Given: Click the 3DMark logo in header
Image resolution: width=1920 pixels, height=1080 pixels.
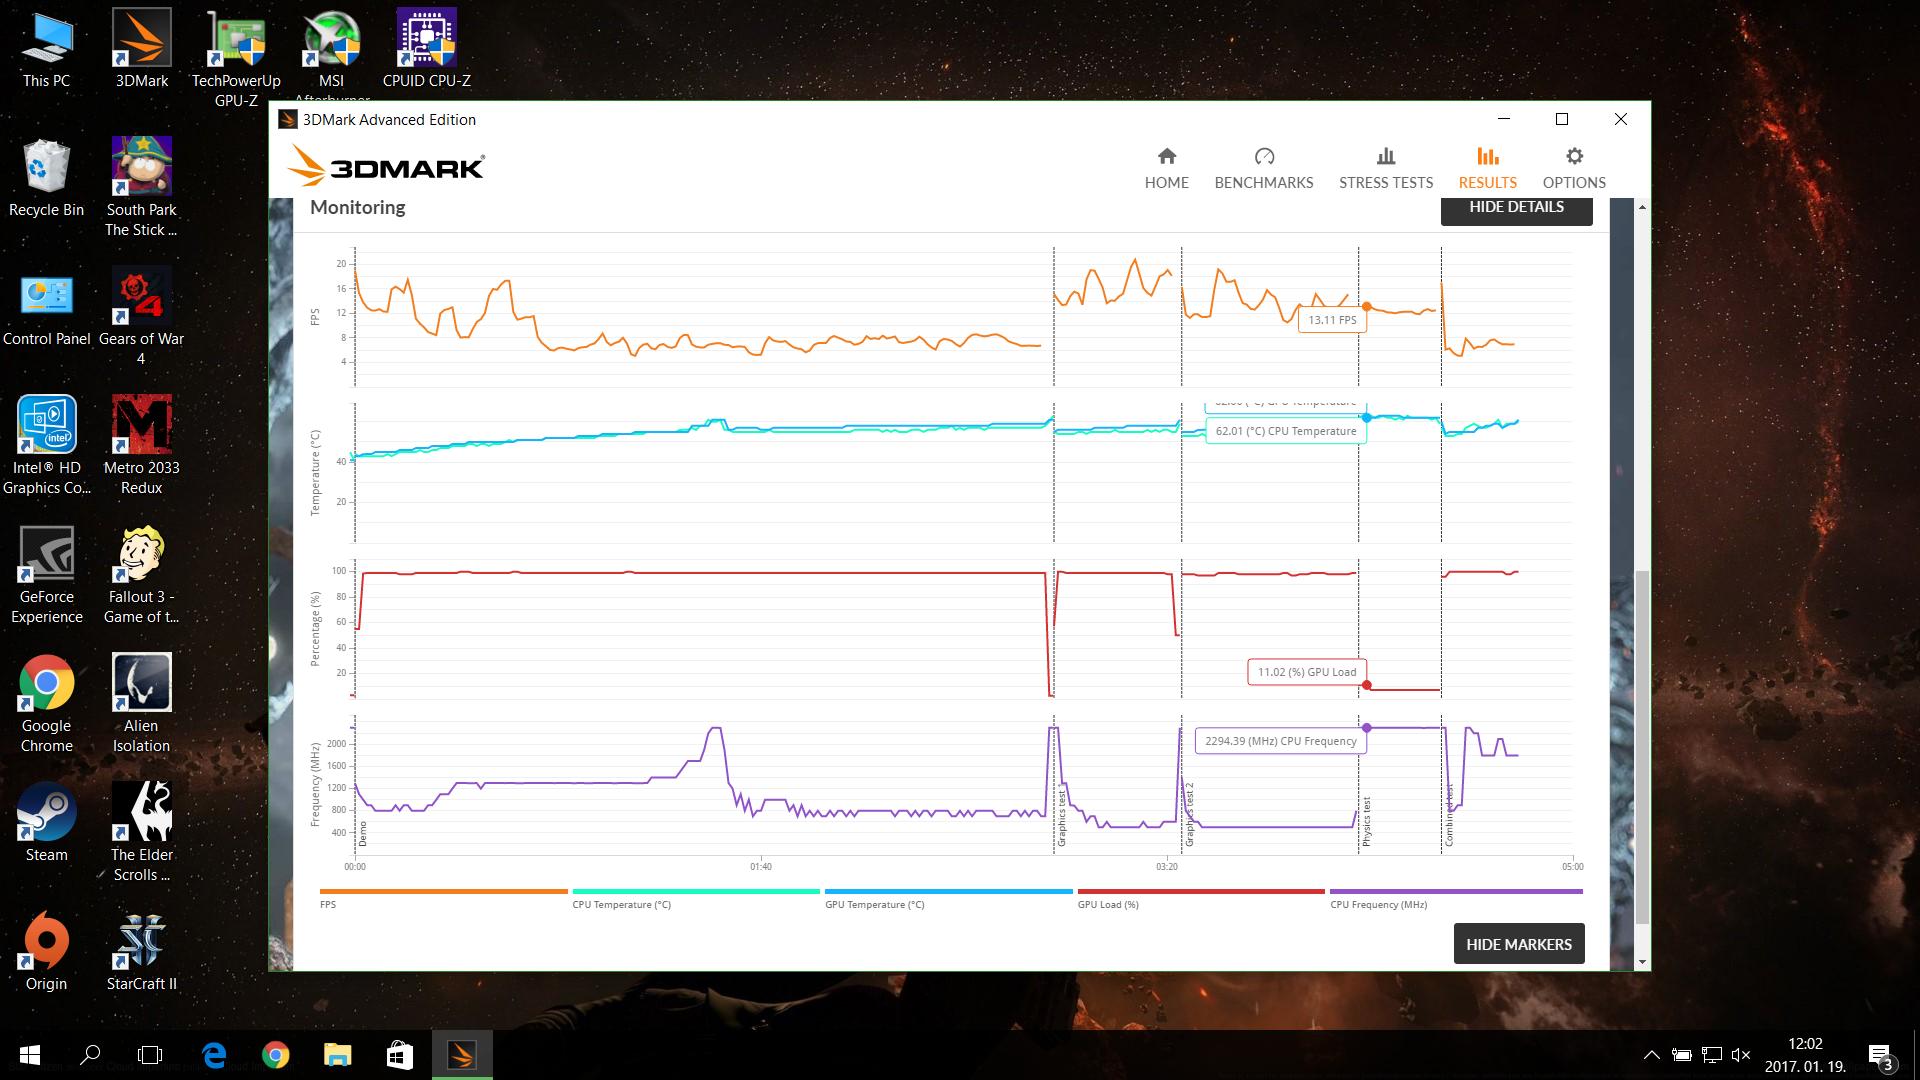Looking at the screenshot, I should 387,167.
